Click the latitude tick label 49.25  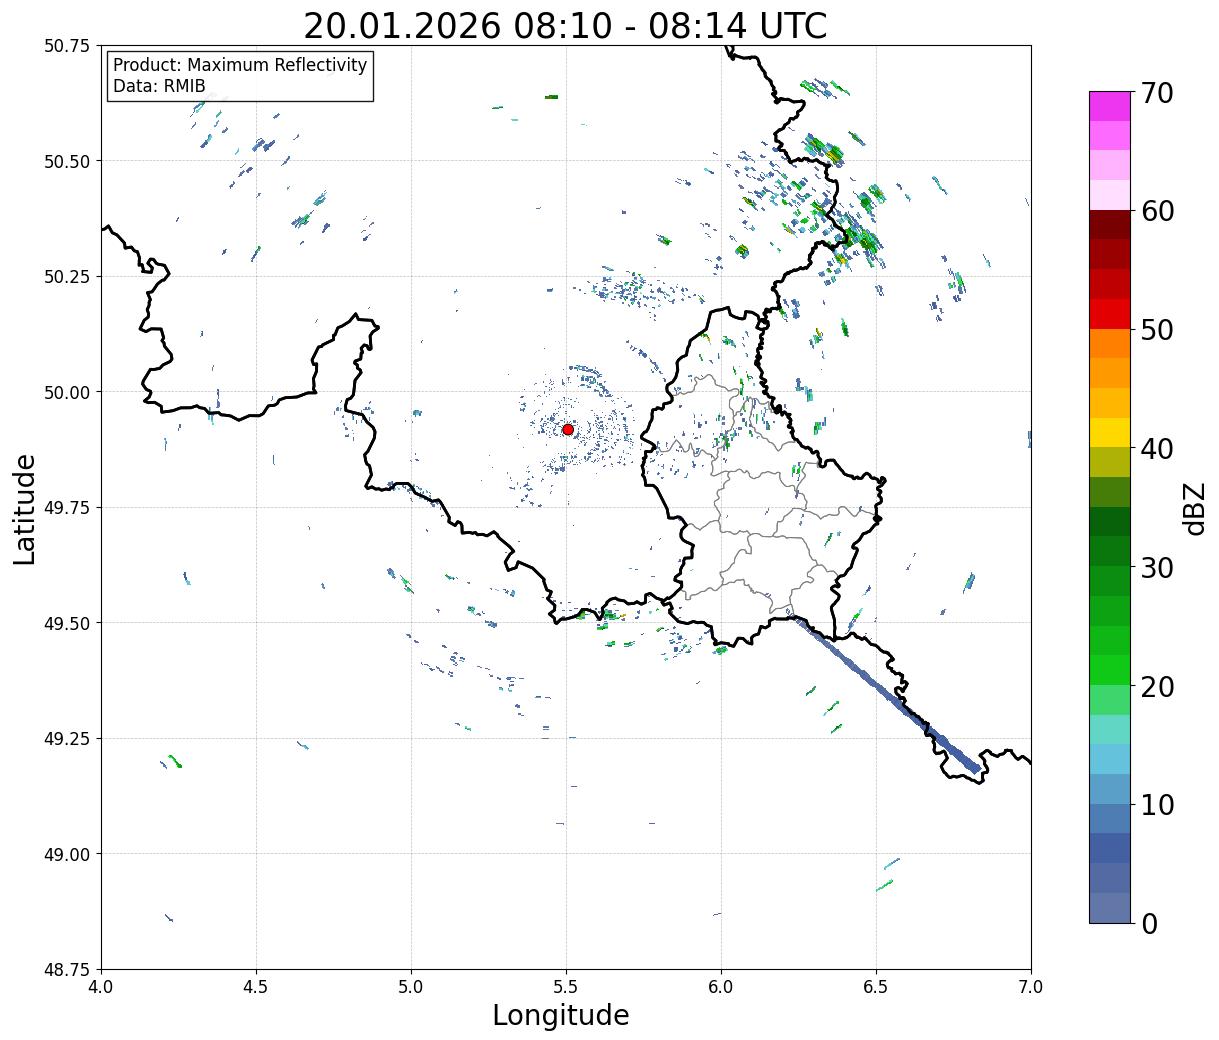tap(68, 739)
